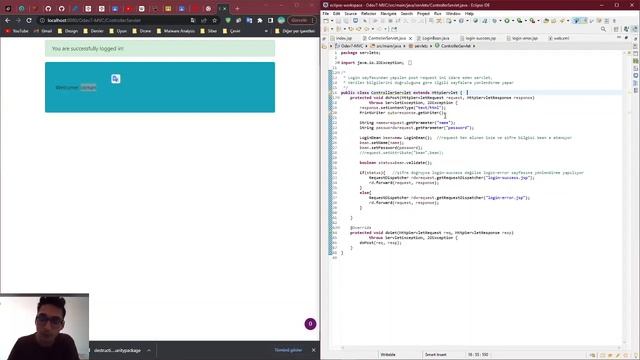Click Eclipse New toolbar icon
The width and height of the screenshot is (640, 360).
click(x=326, y=21)
